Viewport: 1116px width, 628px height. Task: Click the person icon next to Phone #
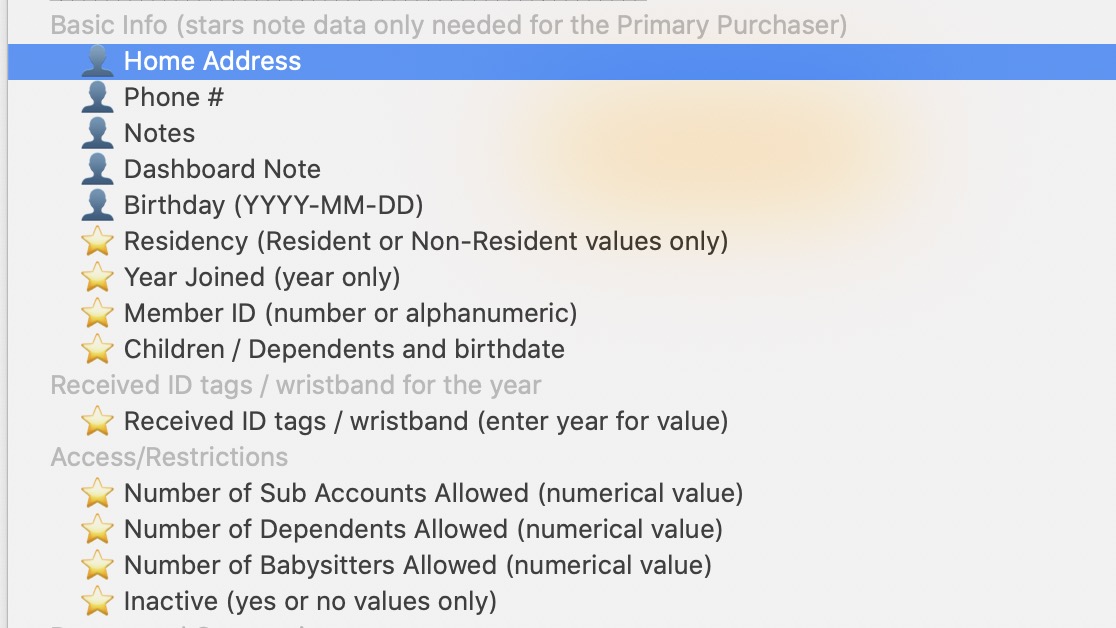click(x=97, y=97)
